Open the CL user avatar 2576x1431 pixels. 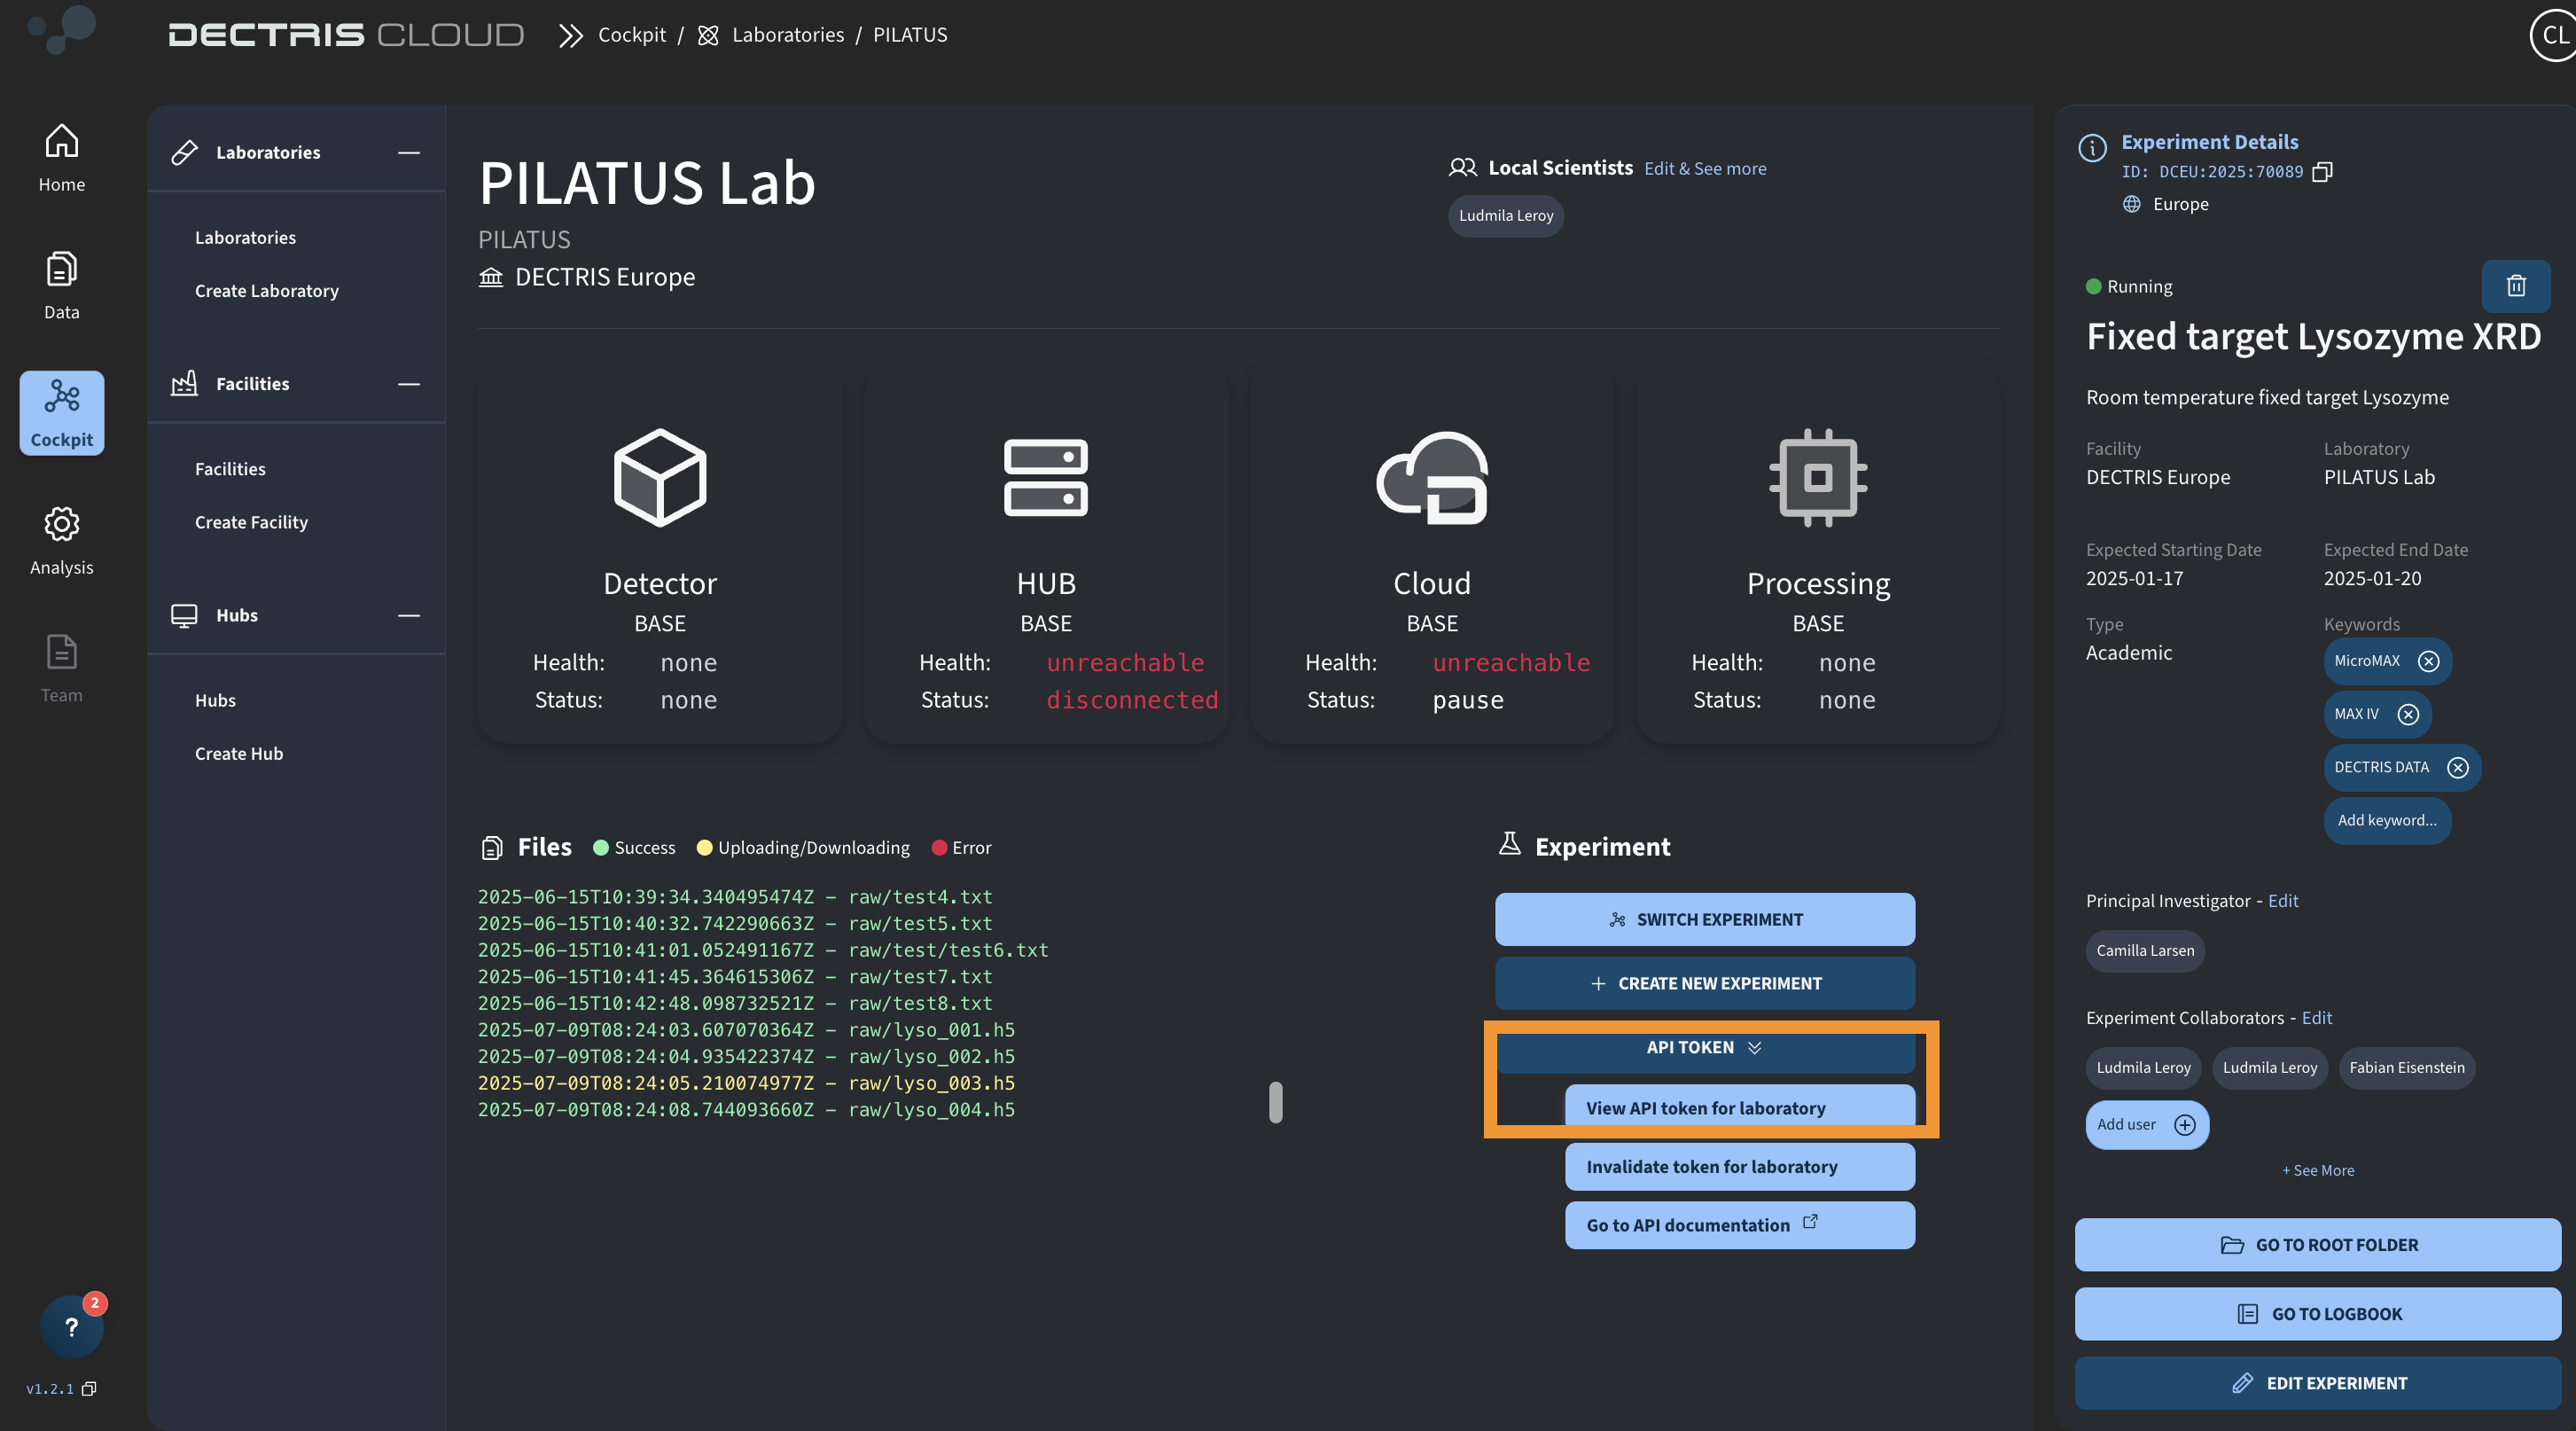click(x=2554, y=35)
